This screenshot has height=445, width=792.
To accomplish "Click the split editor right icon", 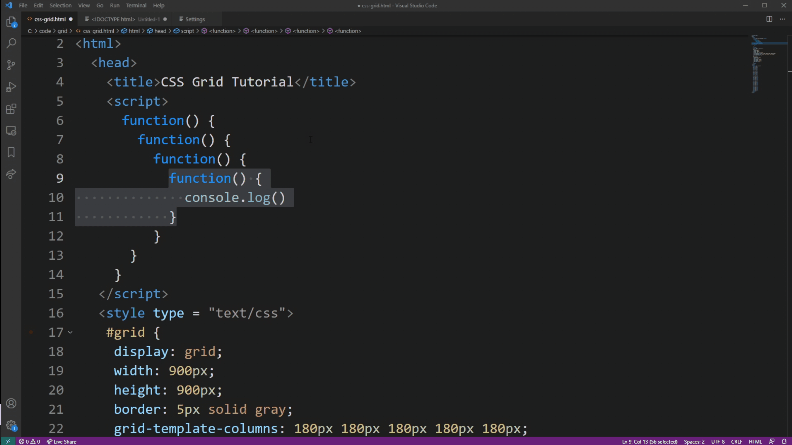I will (x=769, y=19).
